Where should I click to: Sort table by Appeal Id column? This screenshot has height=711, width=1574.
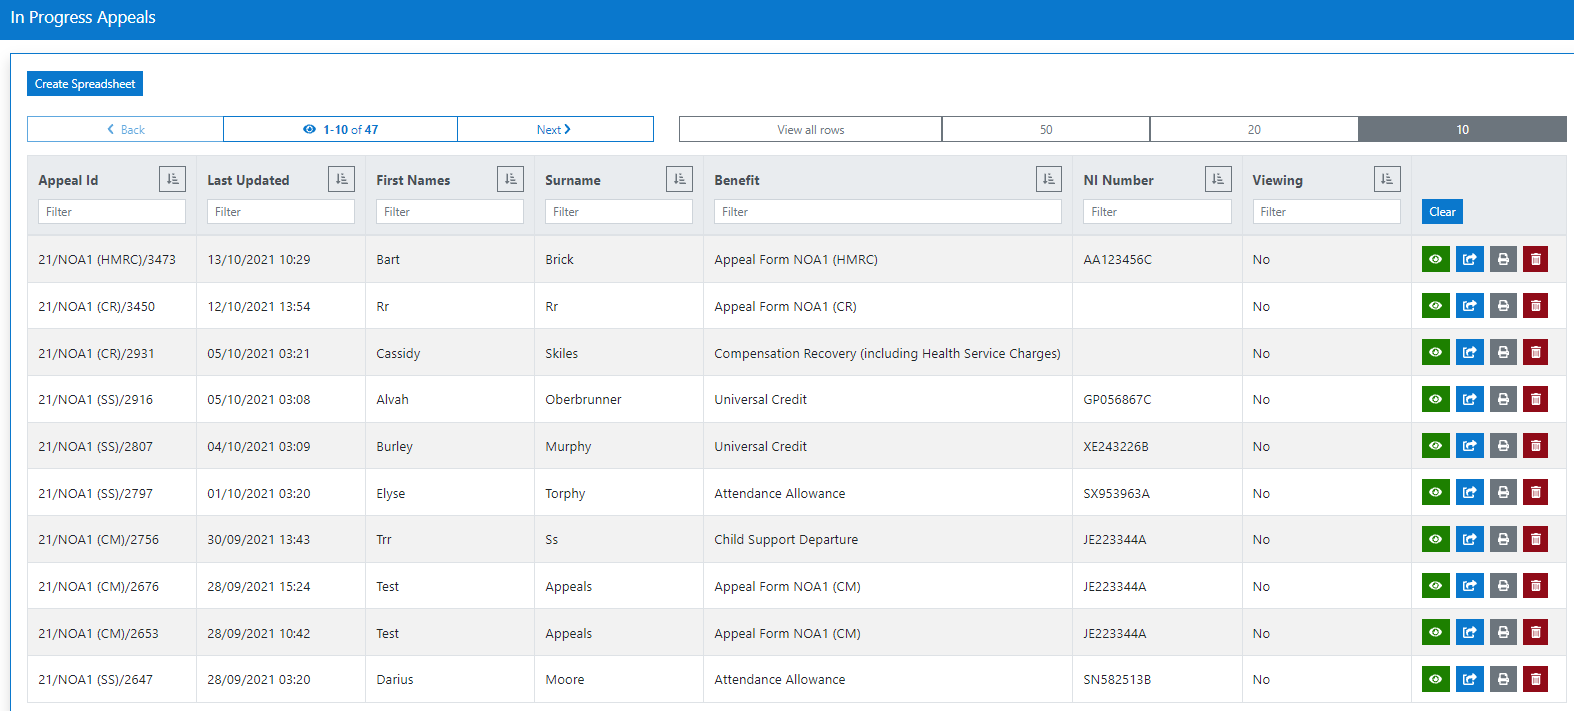172,179
